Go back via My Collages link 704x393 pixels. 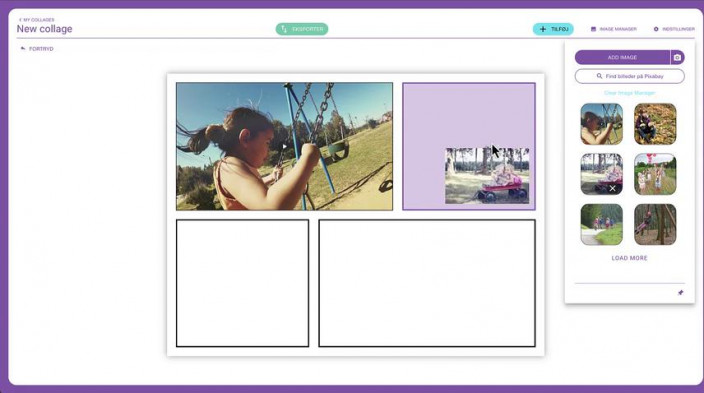point(36,20)
